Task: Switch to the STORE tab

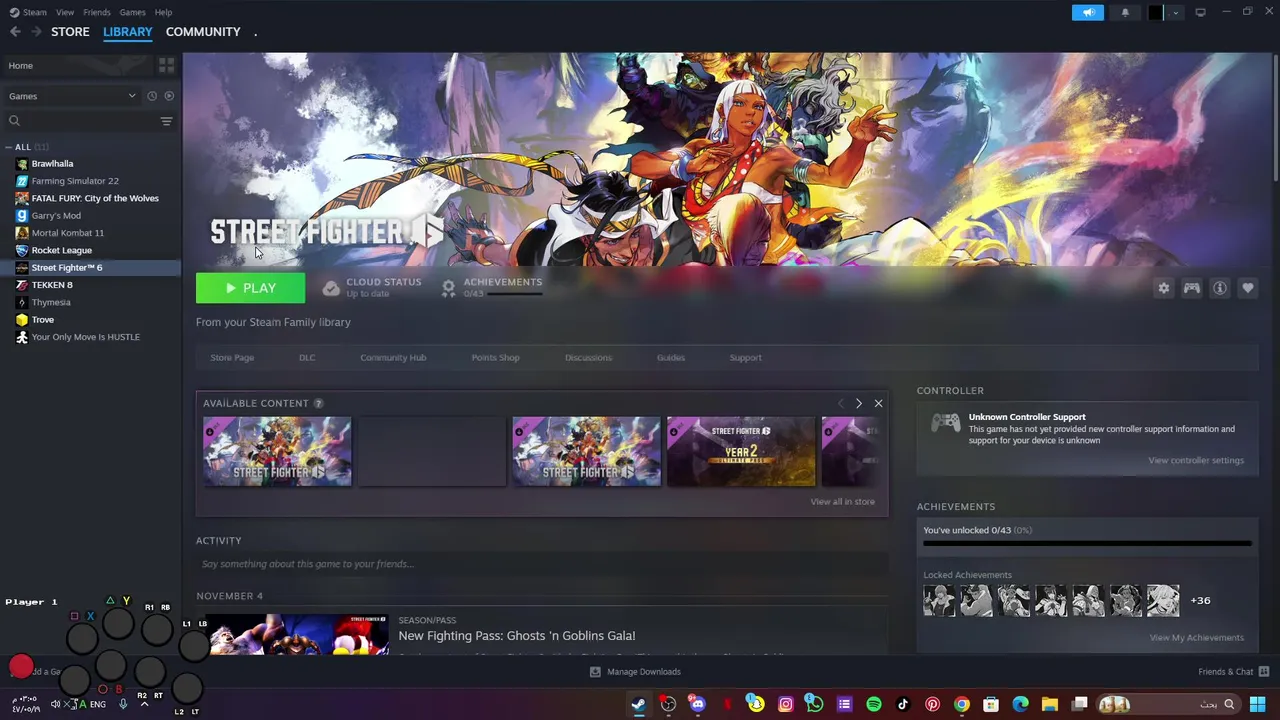Action: (70, 32)
